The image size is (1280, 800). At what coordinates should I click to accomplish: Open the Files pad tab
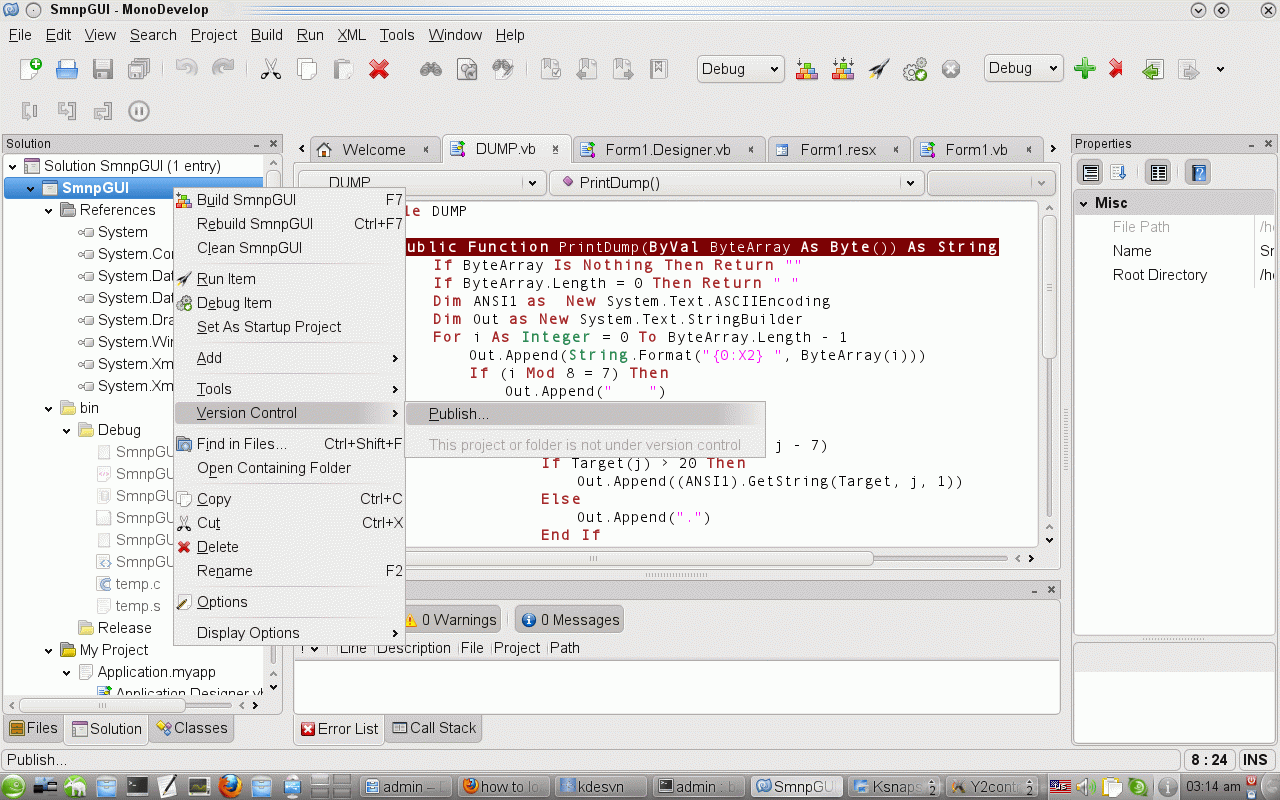[x=34, y=728]
